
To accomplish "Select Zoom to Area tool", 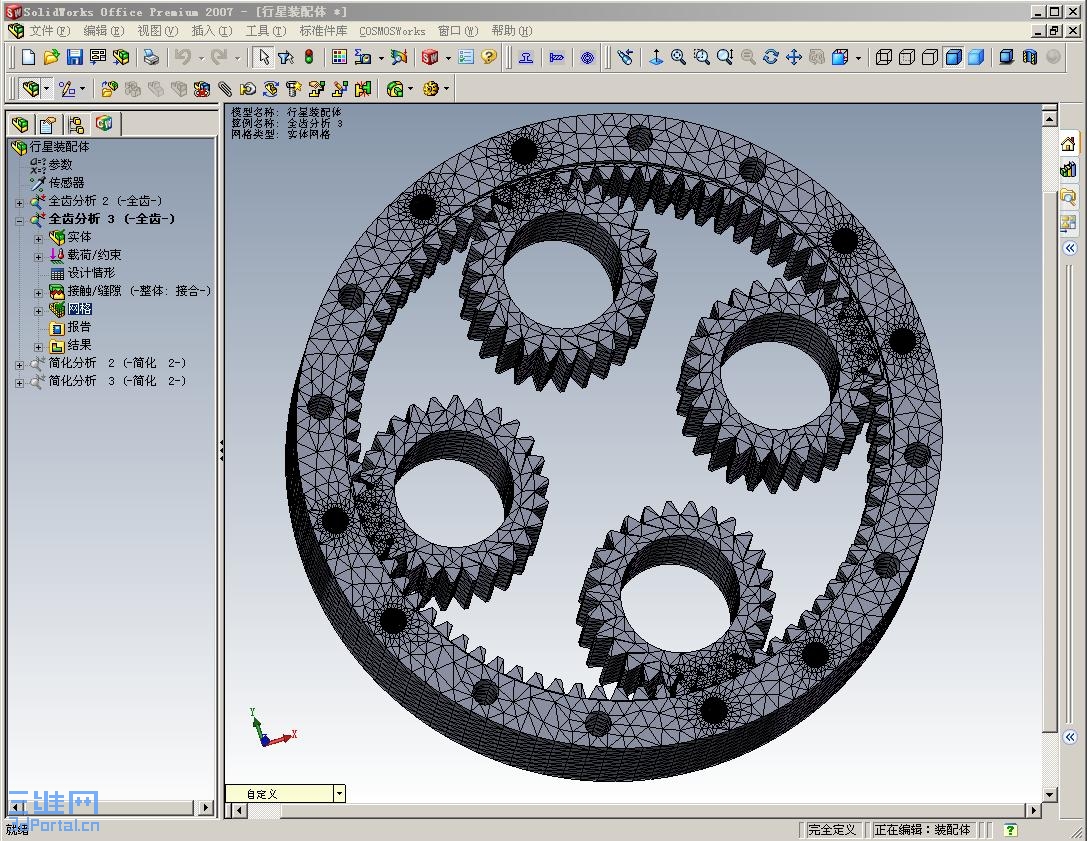I will click(702, 57).
